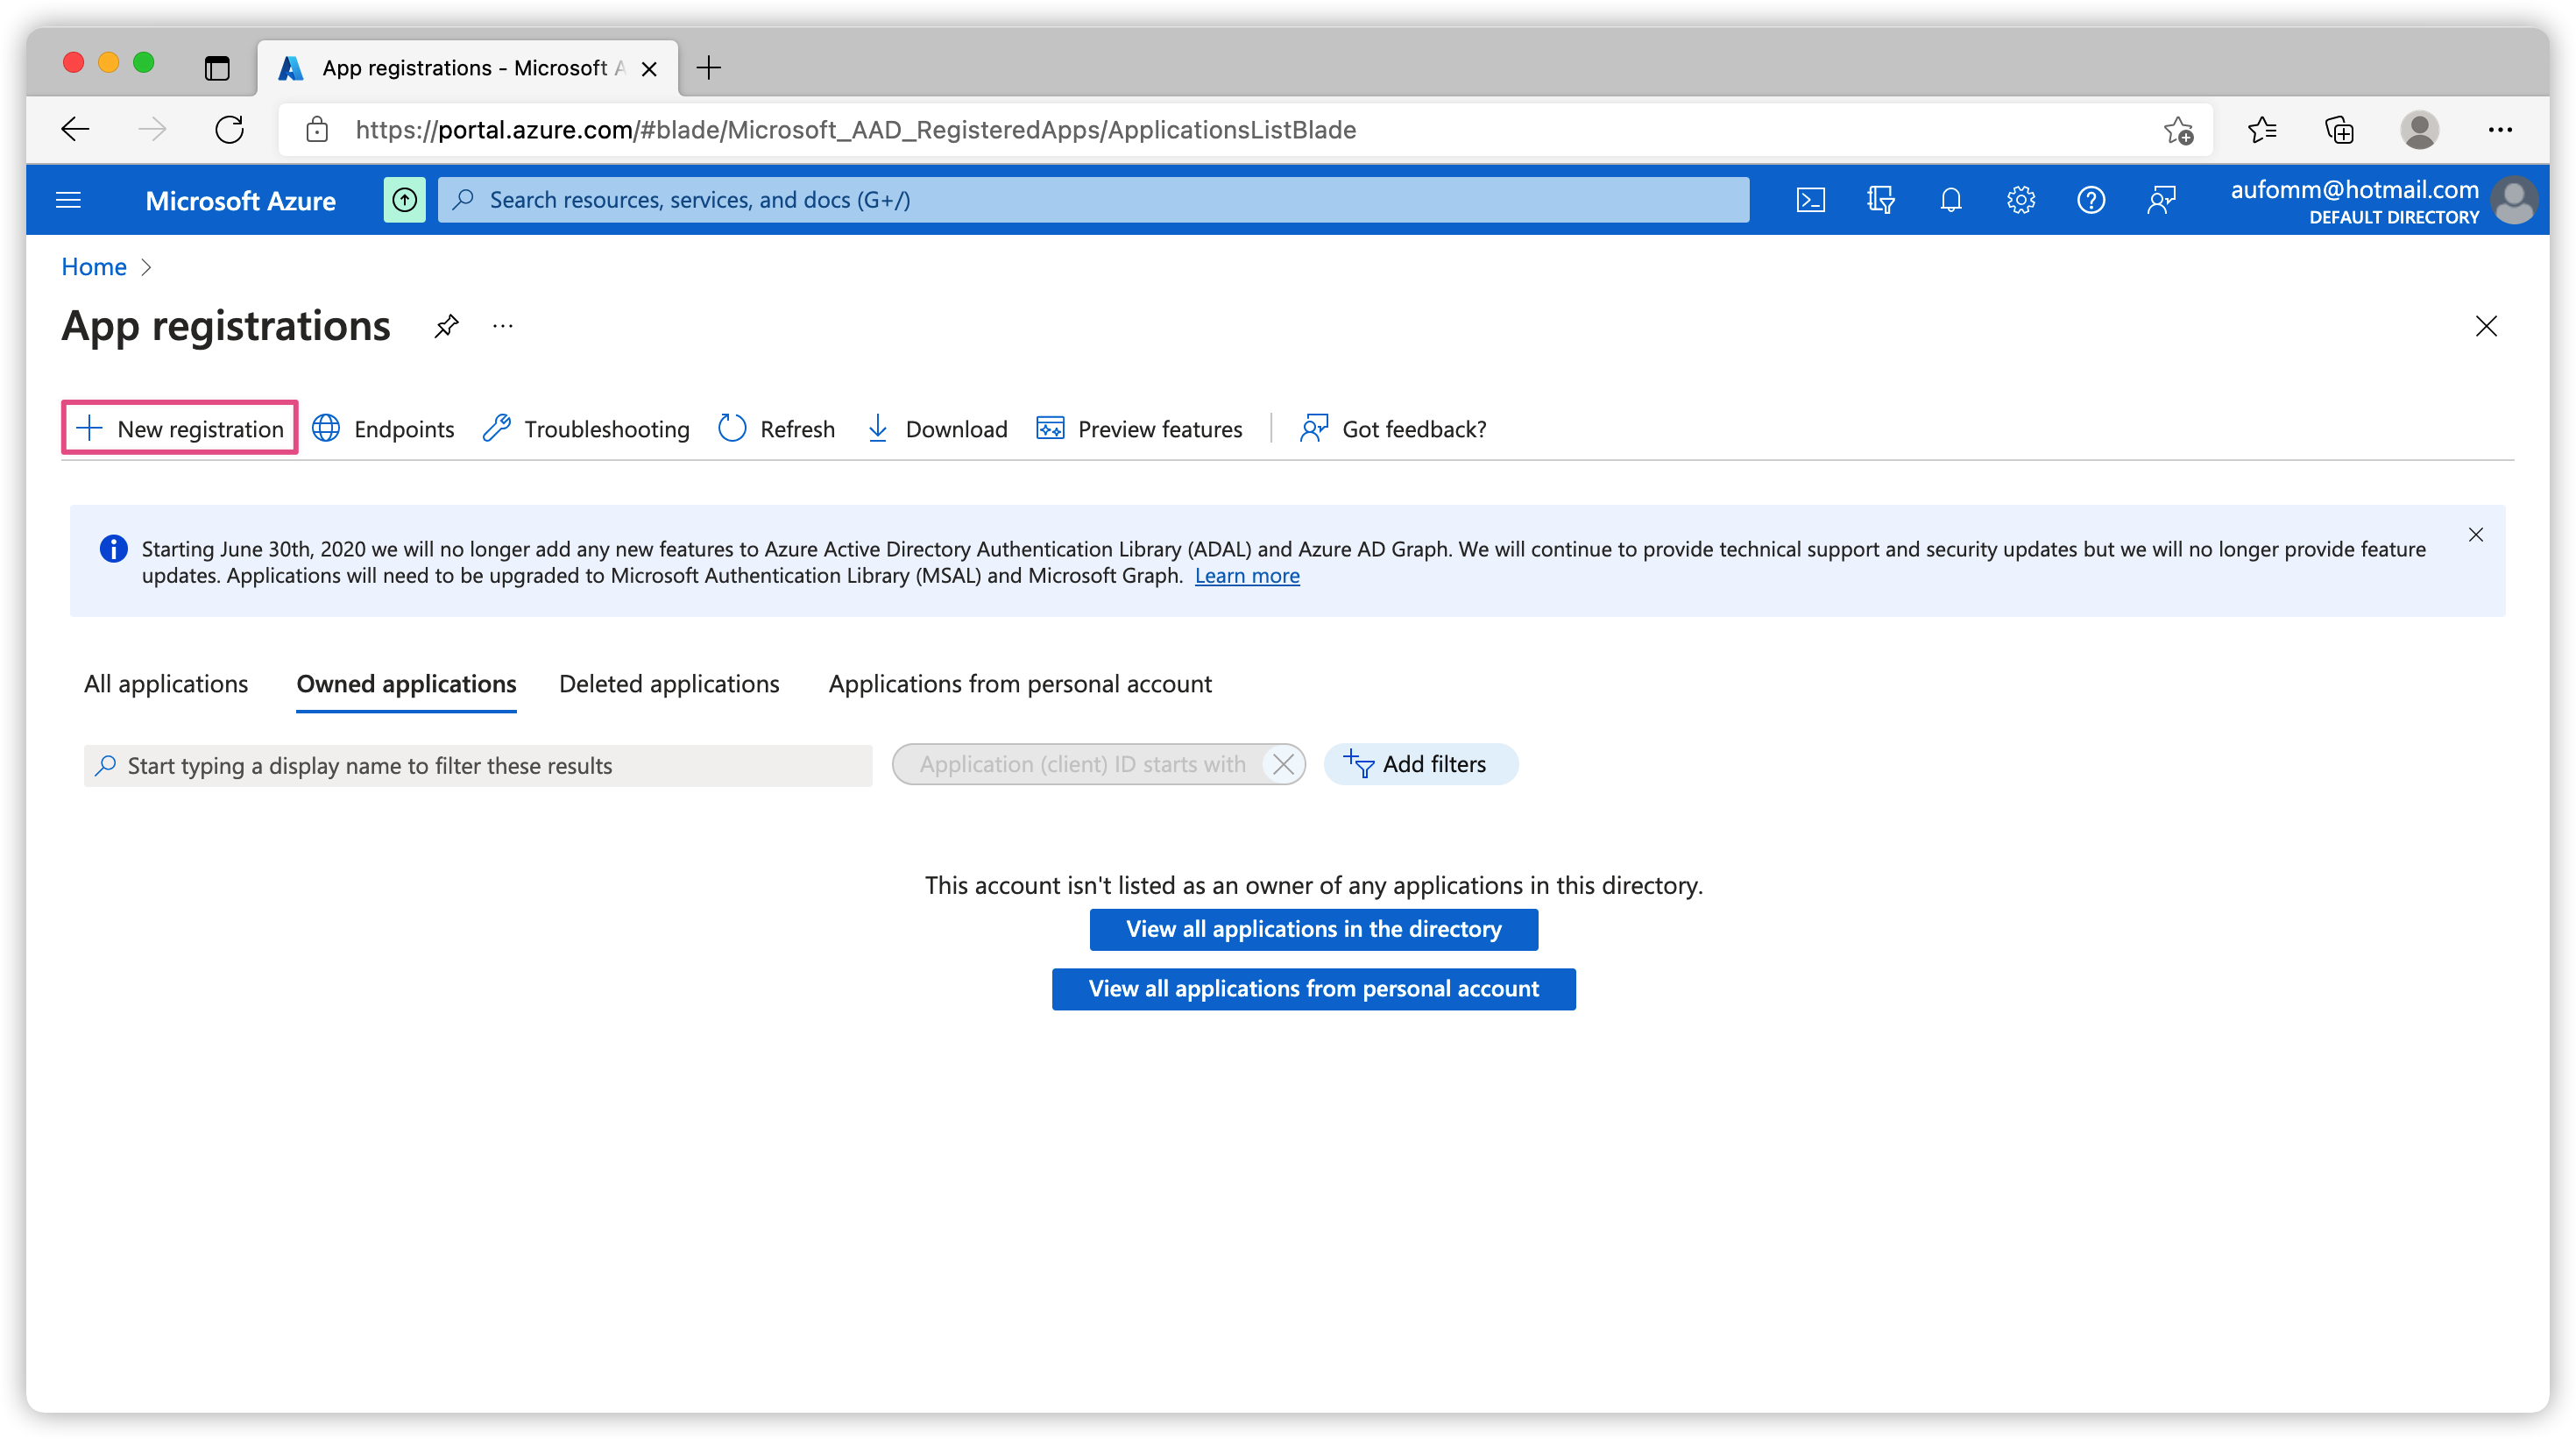Pin the App registrations blade
2576x1439 pixels.
pyautogui.click(x=446, y=326)
